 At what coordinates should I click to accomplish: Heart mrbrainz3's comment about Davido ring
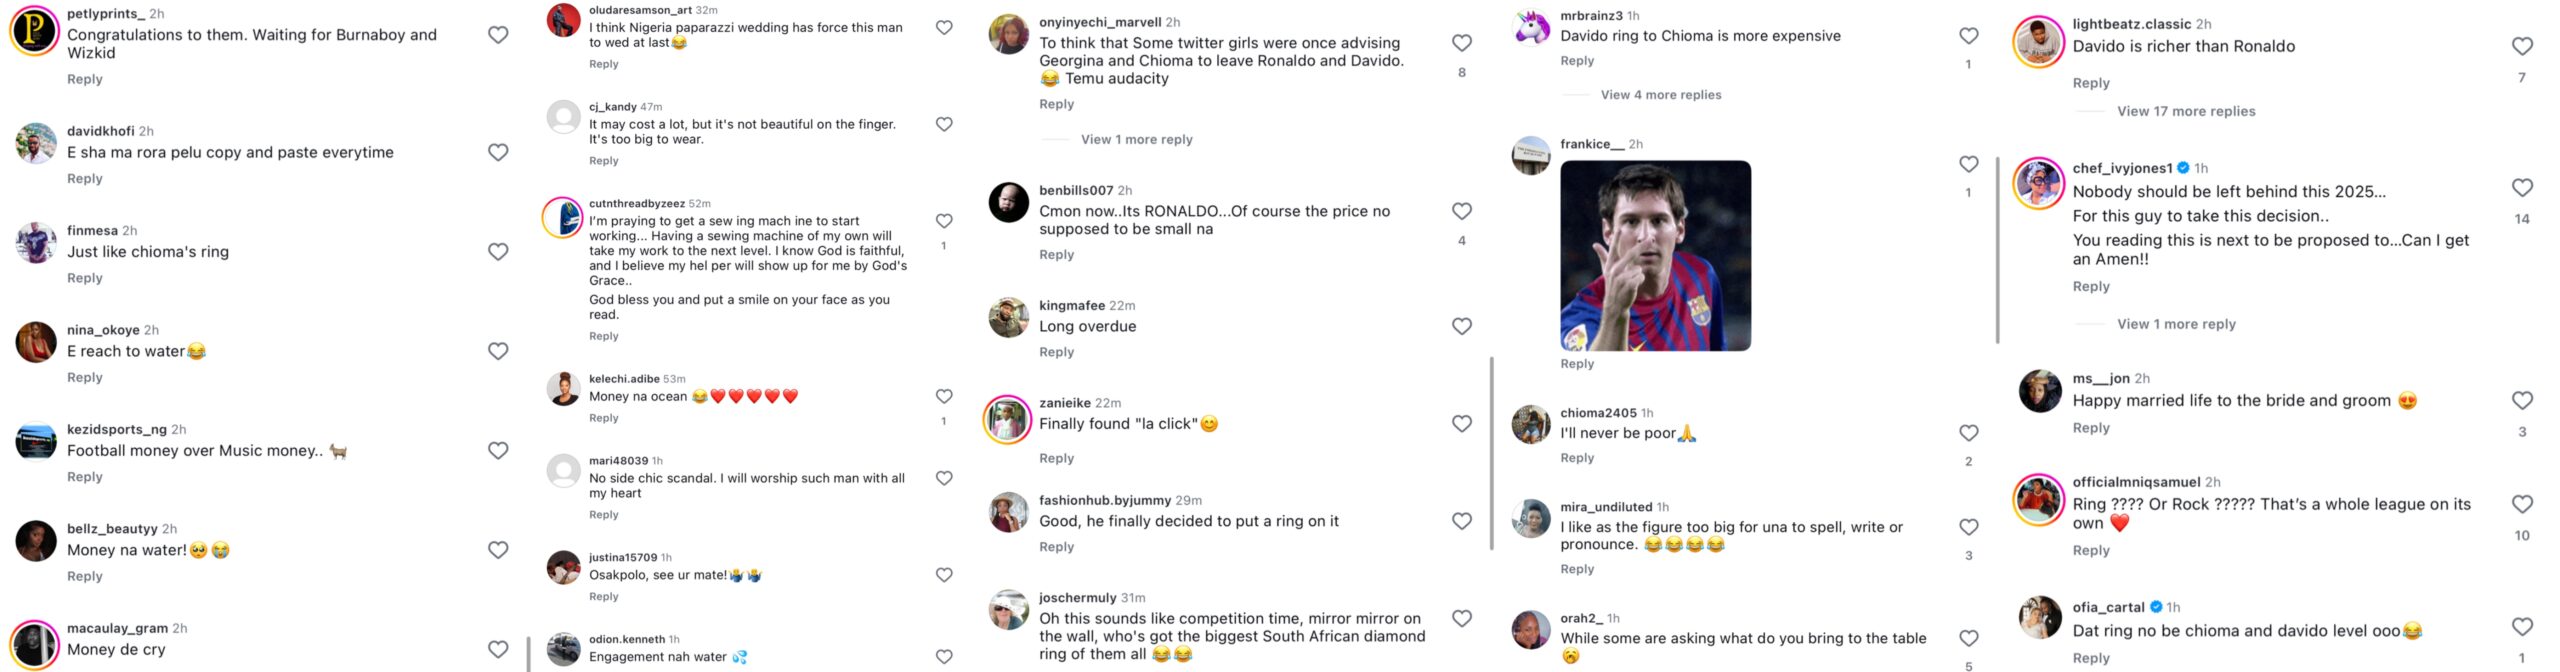pyautogui.click(x=1968, y=36)
